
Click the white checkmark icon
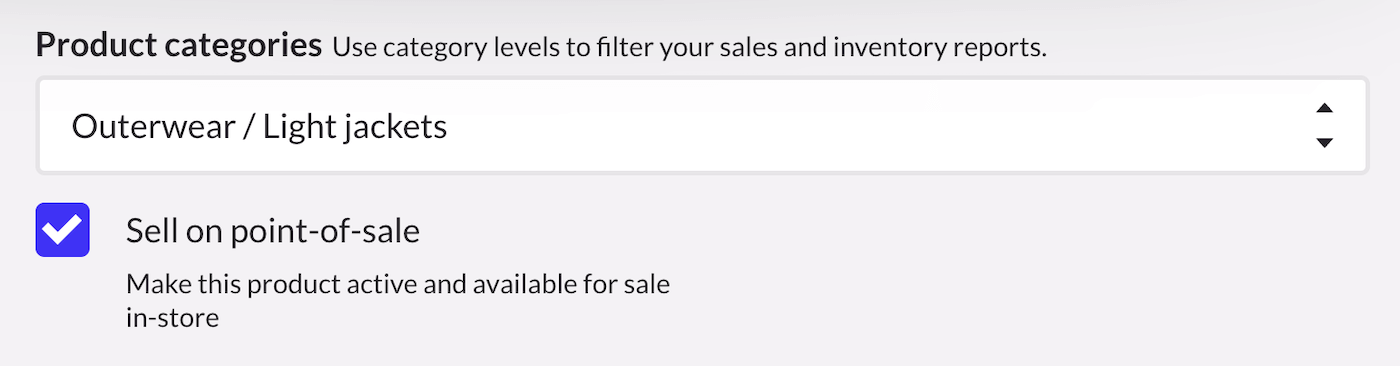pos(63,231)
